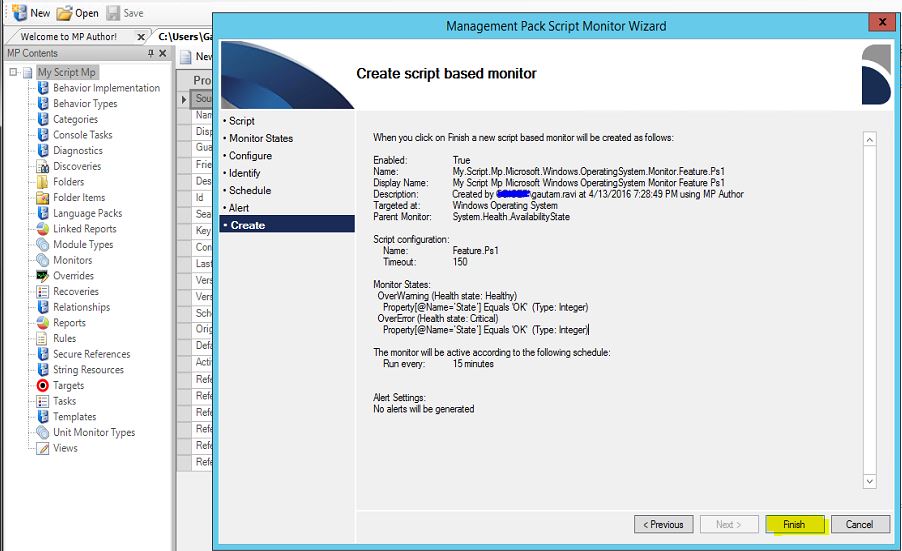
Task: Select the Behavior Types icon
Action: click(43, 104)
